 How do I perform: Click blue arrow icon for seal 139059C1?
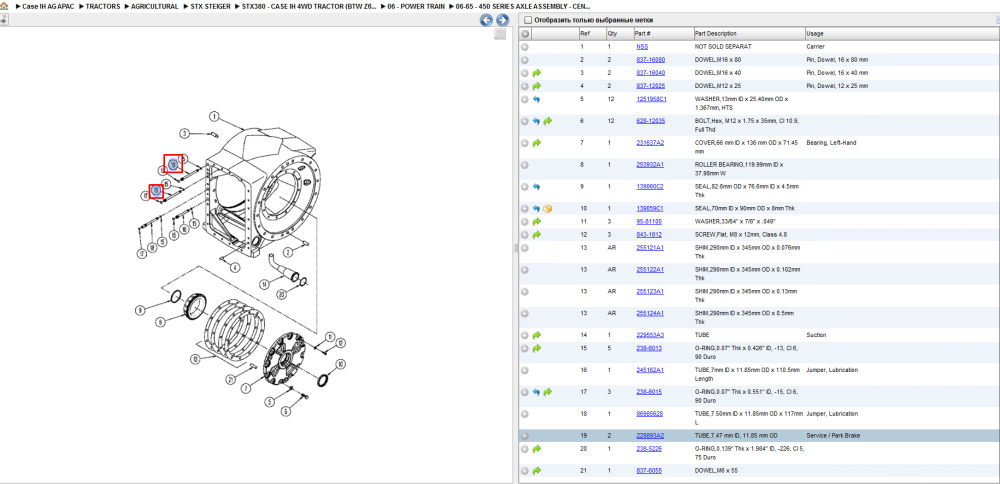536,209
